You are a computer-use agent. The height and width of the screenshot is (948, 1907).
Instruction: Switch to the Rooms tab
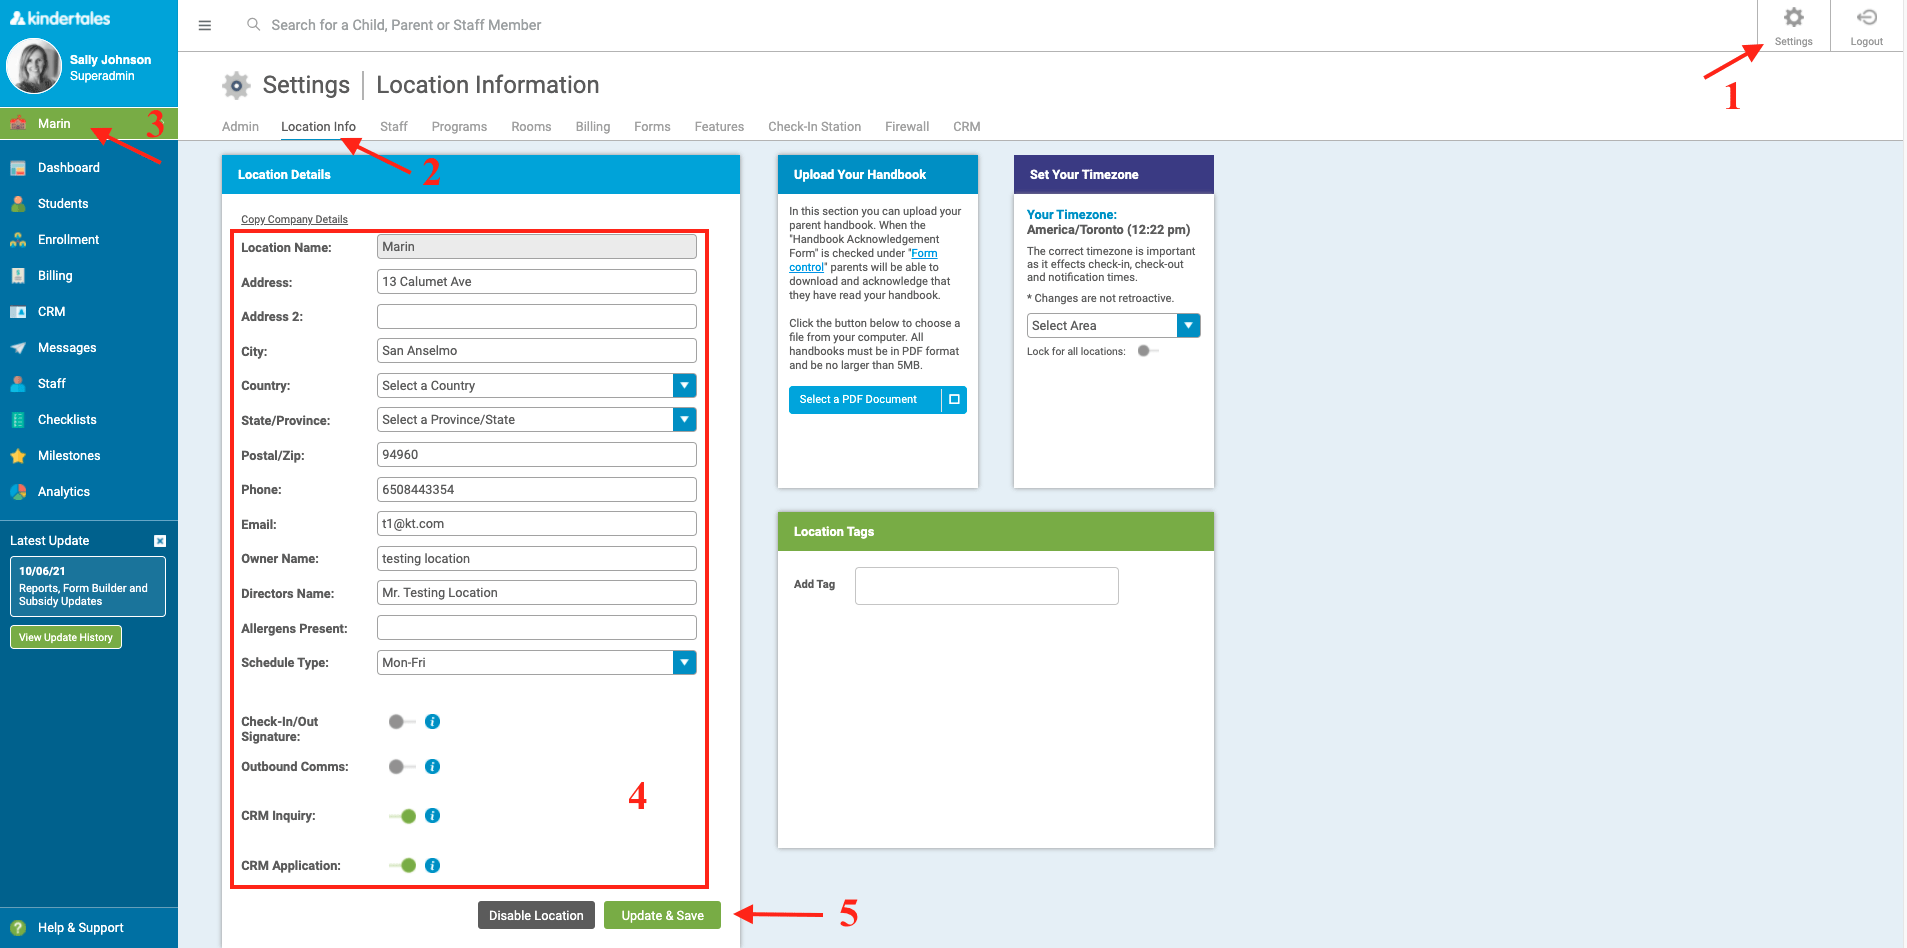coord(531,127)
